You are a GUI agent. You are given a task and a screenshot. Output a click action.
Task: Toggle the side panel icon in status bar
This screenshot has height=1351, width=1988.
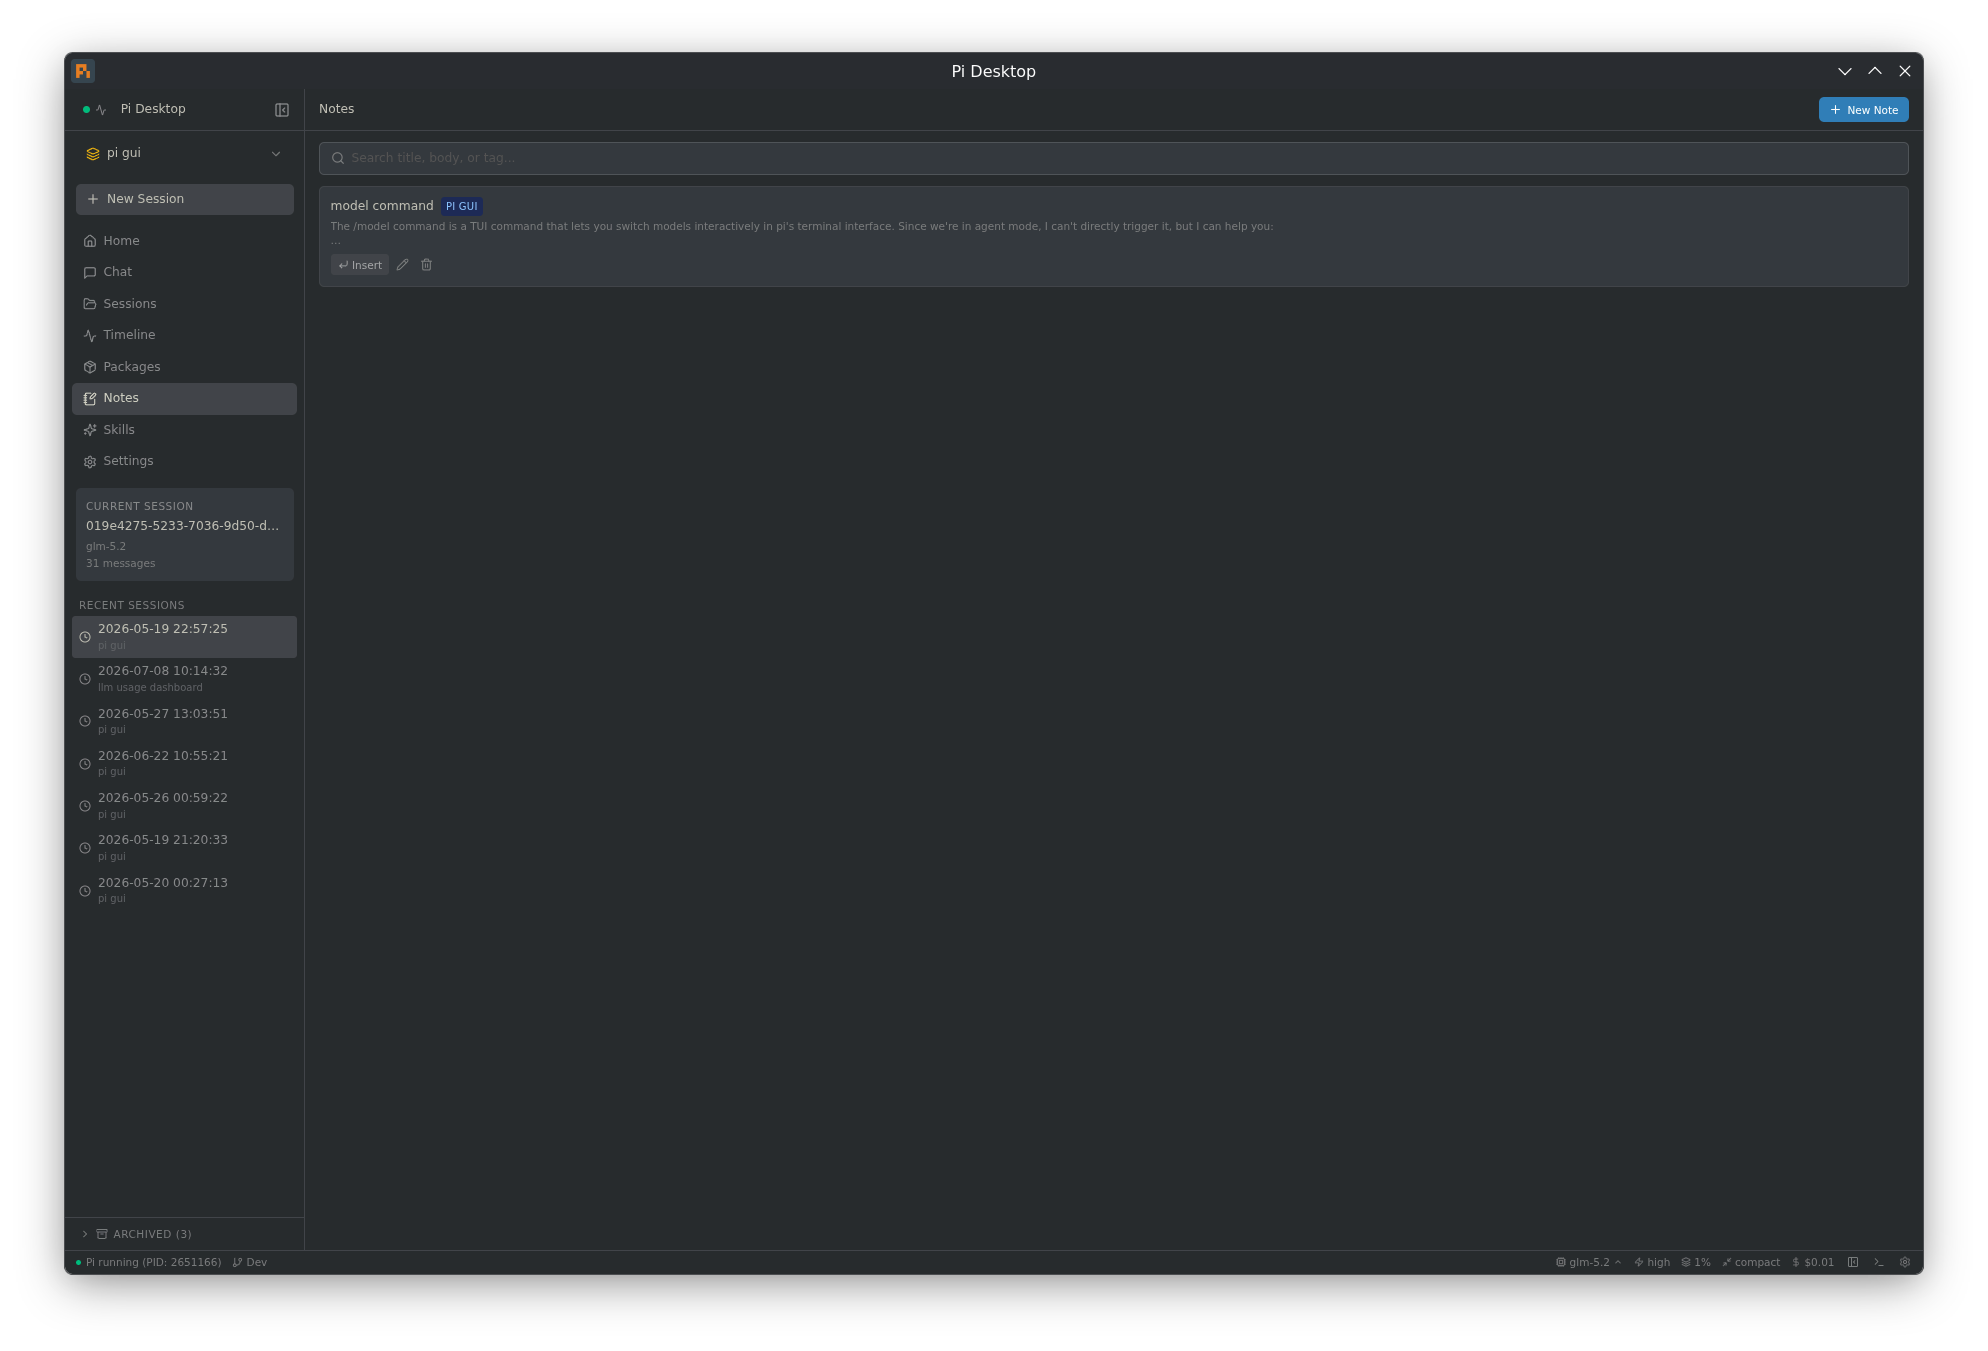1853,1262
